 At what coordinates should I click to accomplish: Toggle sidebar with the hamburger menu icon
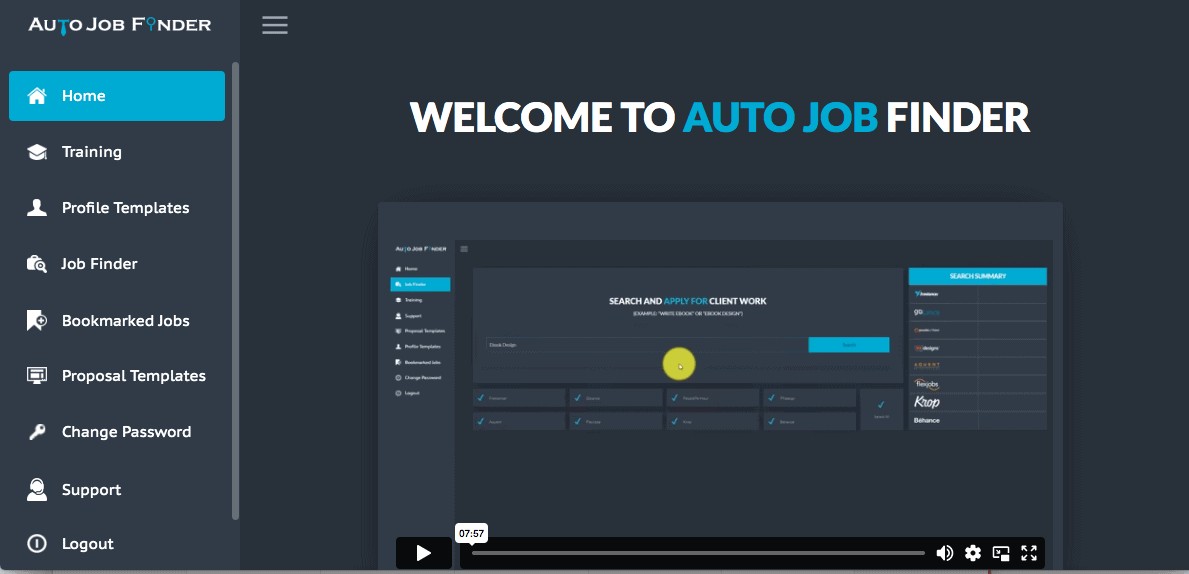tap(275, 25)
